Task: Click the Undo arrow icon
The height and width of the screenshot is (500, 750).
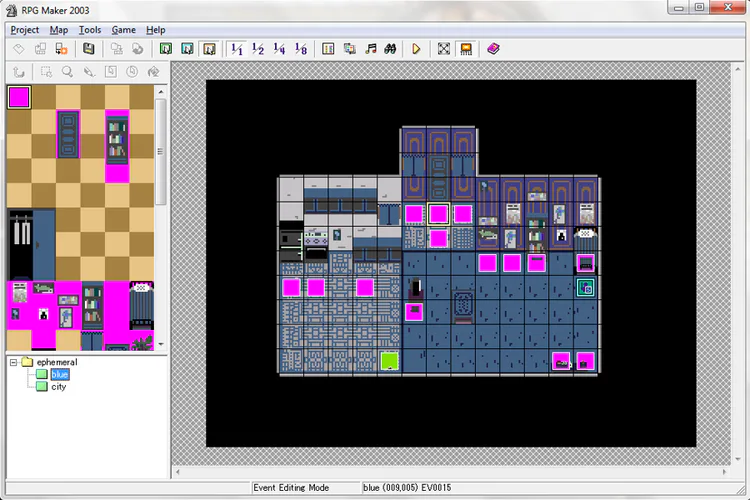Action: tap(19, 72)
